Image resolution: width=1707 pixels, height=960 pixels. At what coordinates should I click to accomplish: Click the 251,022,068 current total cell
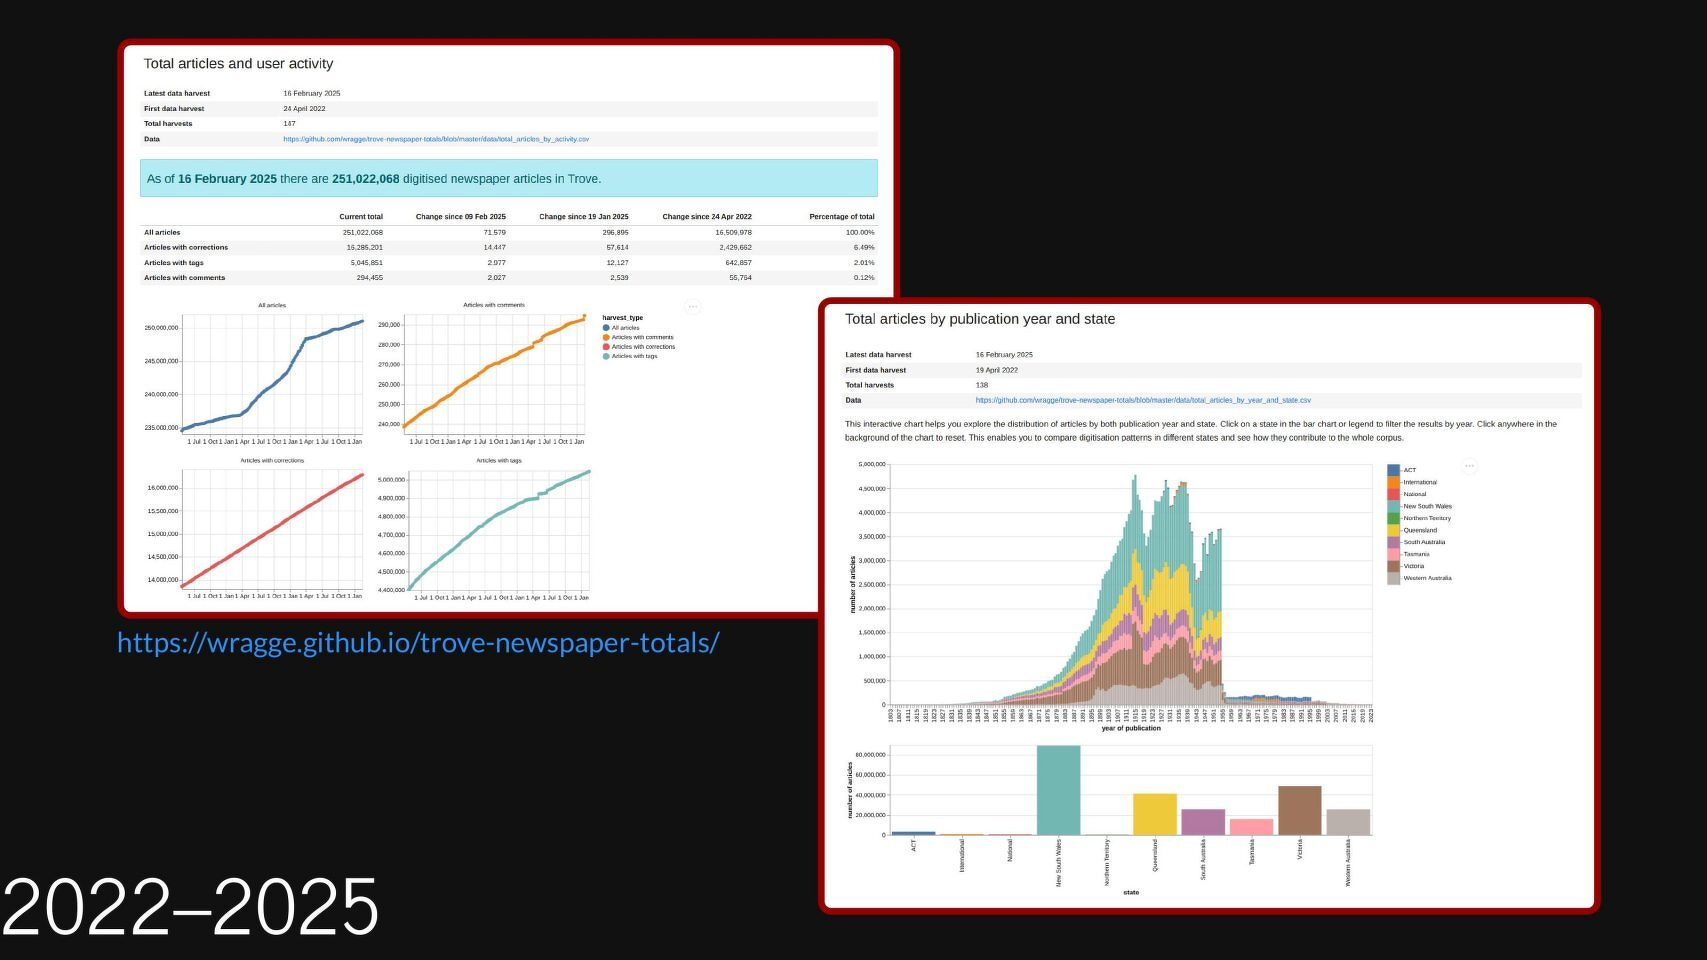coord(362,232)
